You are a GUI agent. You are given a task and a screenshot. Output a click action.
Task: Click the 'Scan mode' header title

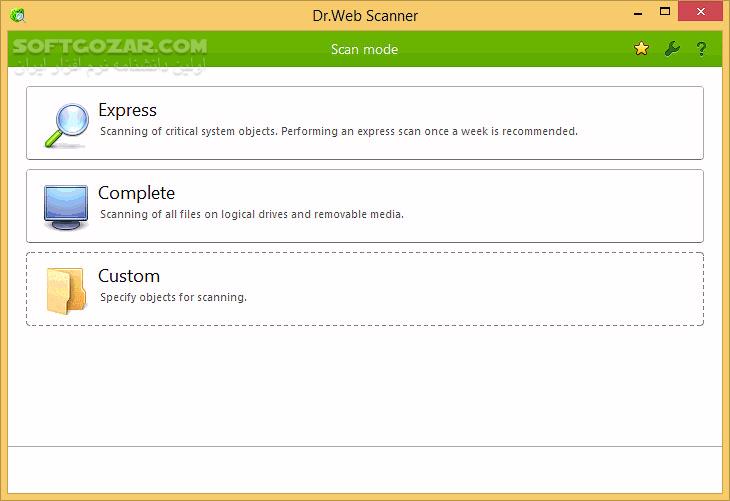[365, 49]
